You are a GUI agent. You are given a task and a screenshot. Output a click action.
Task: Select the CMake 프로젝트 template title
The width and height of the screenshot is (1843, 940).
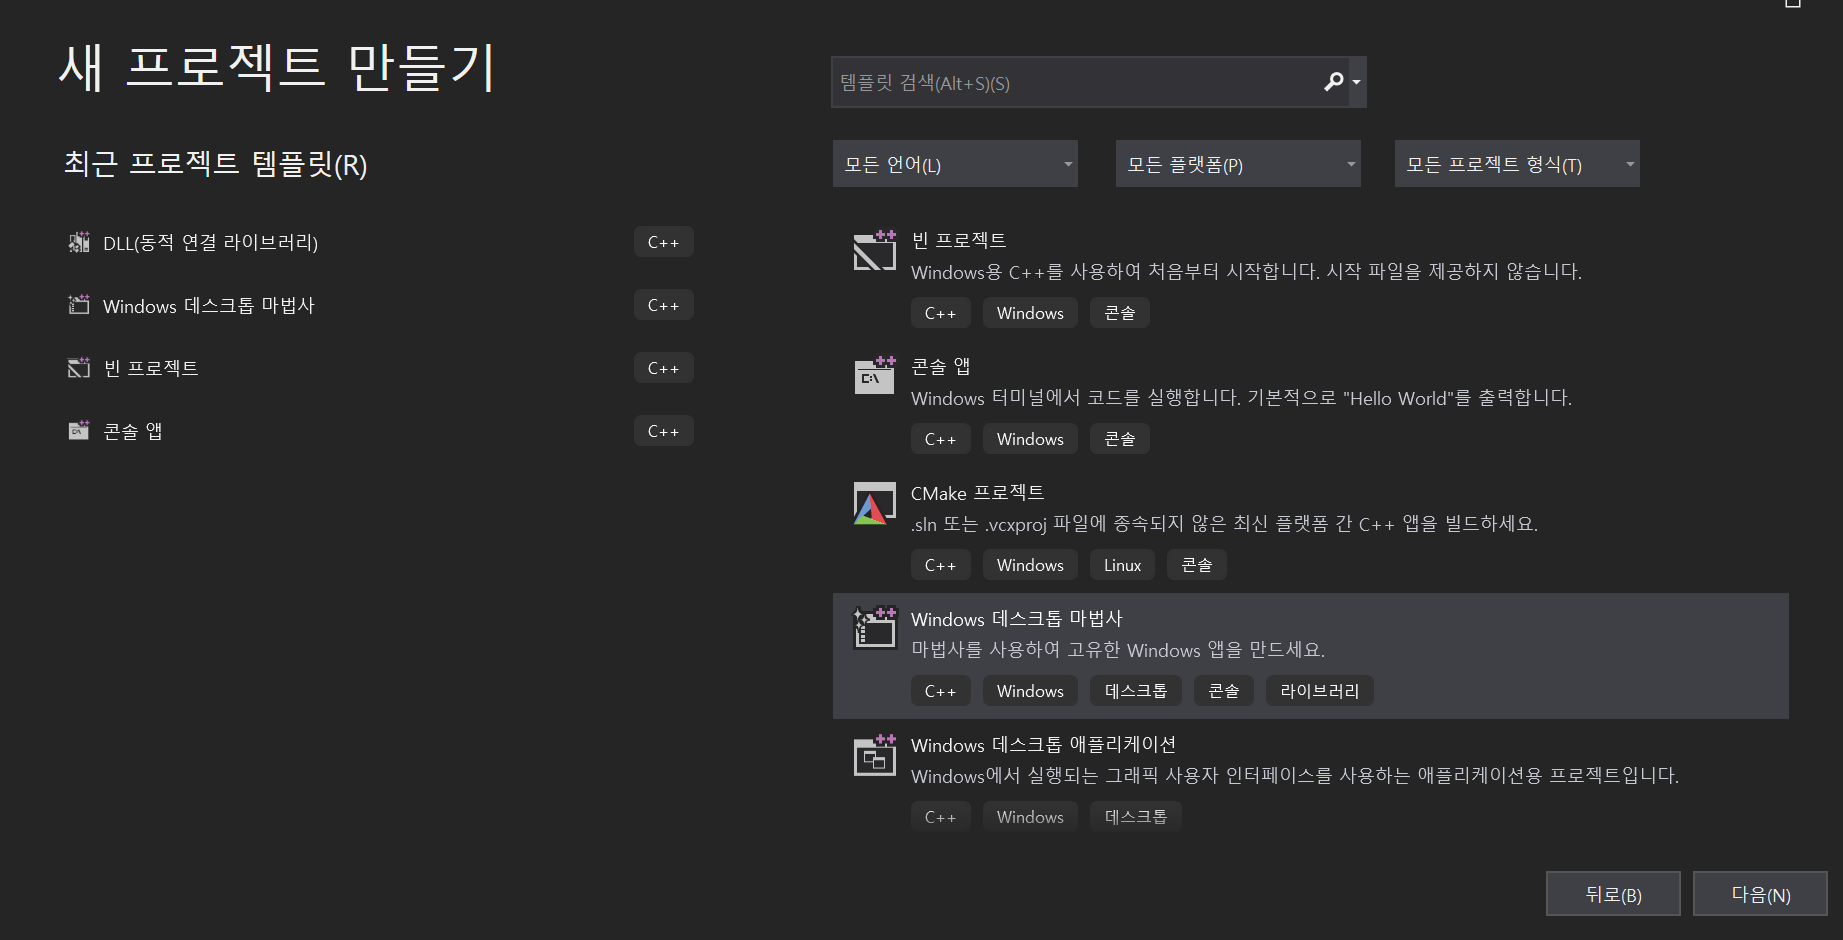977,493
